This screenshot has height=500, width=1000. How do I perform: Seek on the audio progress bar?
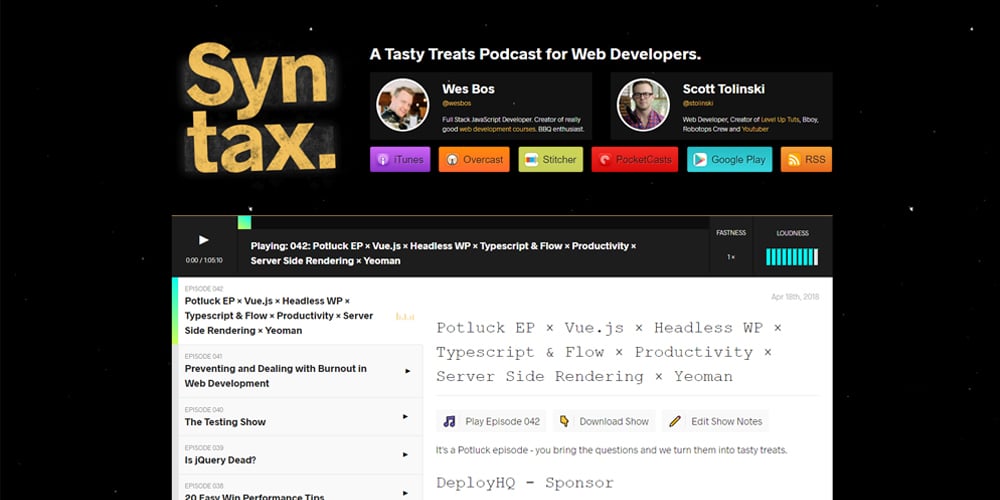(x=473, y=223)
